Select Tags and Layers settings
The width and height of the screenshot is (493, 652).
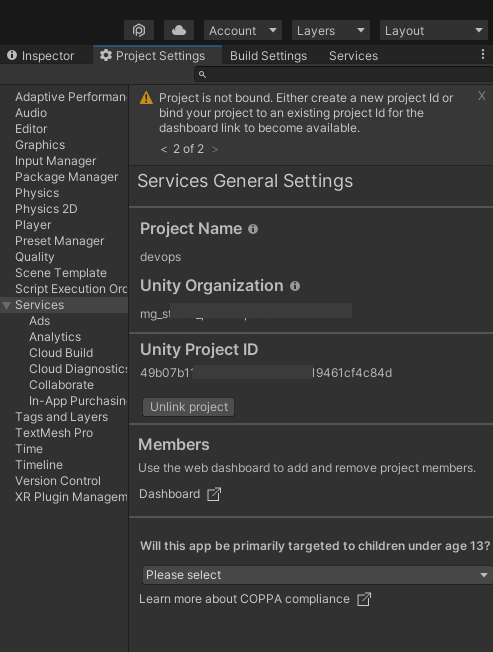[64, 417]
